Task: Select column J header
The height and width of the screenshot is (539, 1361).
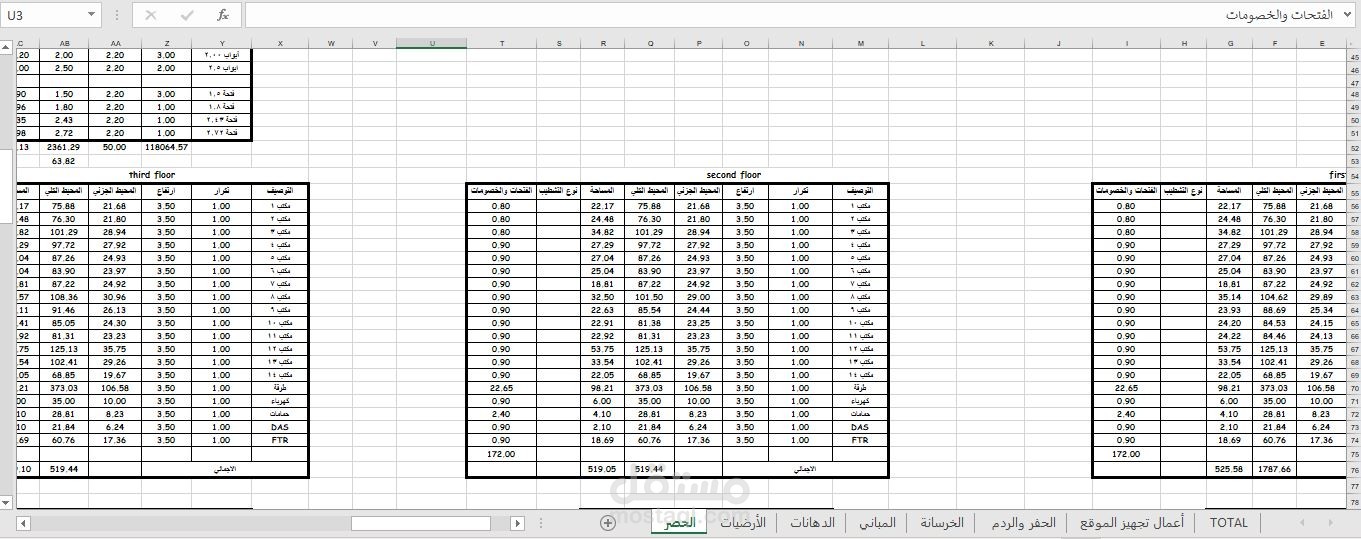Action: click(1058, 44)
